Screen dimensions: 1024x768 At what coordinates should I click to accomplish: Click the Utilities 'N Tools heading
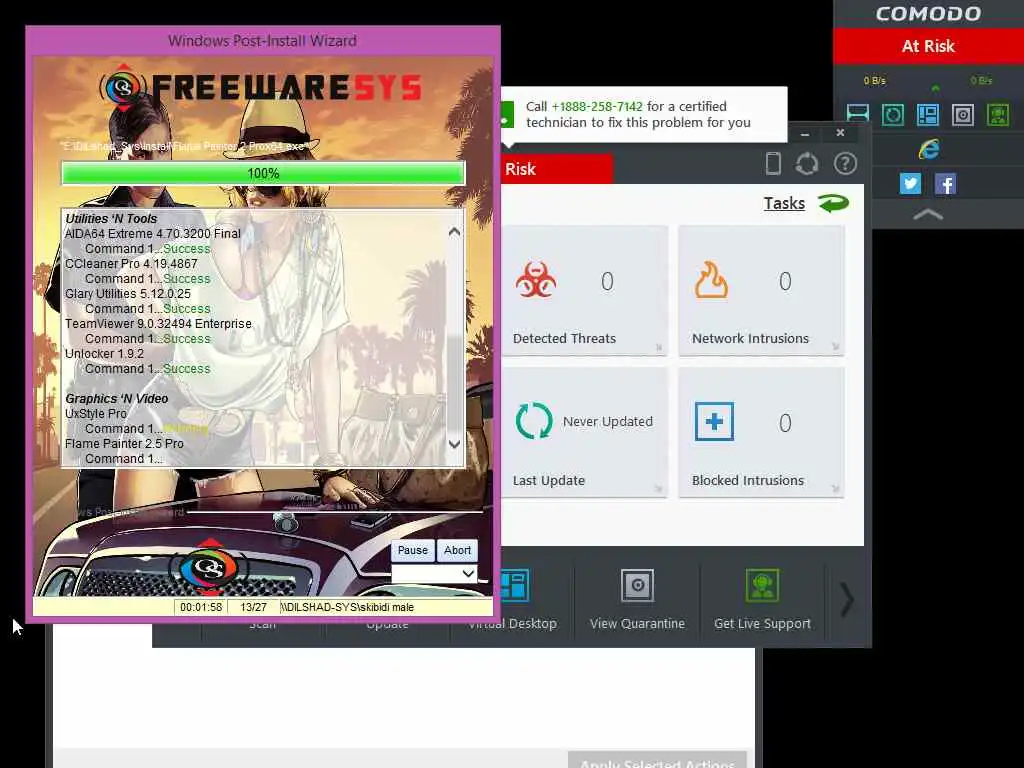point(112,219)
